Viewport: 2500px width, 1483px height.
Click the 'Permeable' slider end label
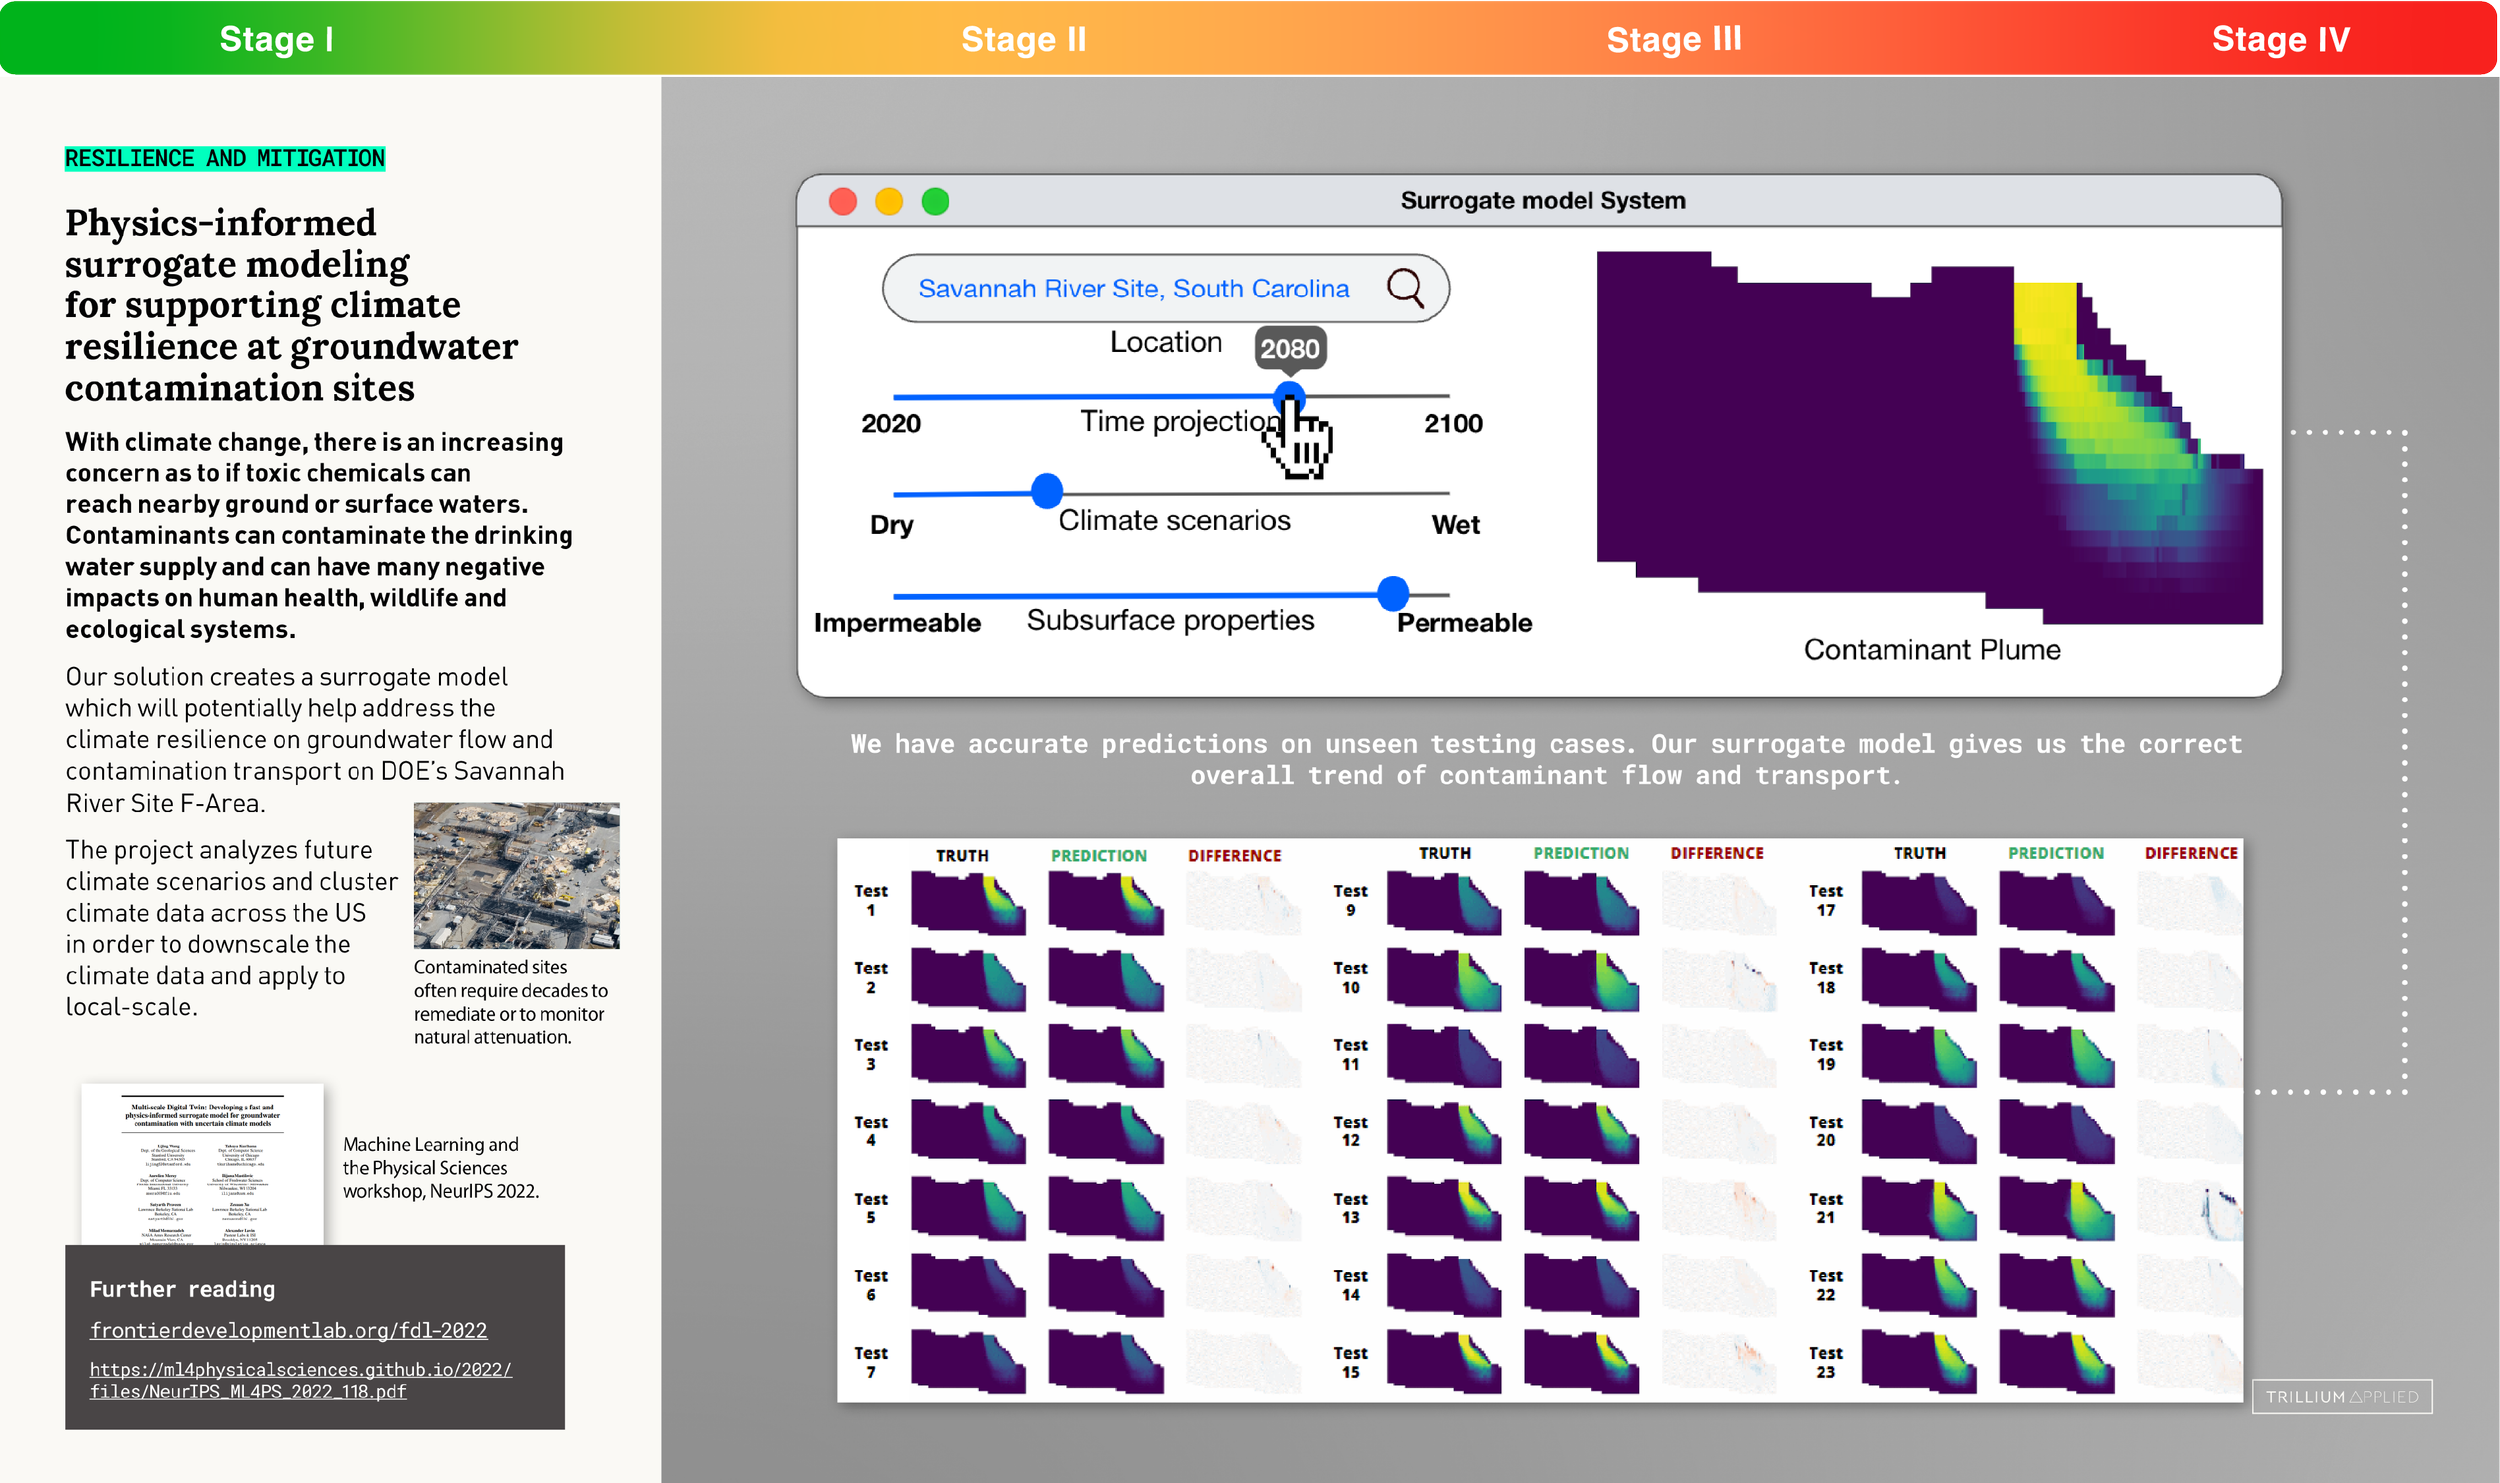coord(1464,622)
